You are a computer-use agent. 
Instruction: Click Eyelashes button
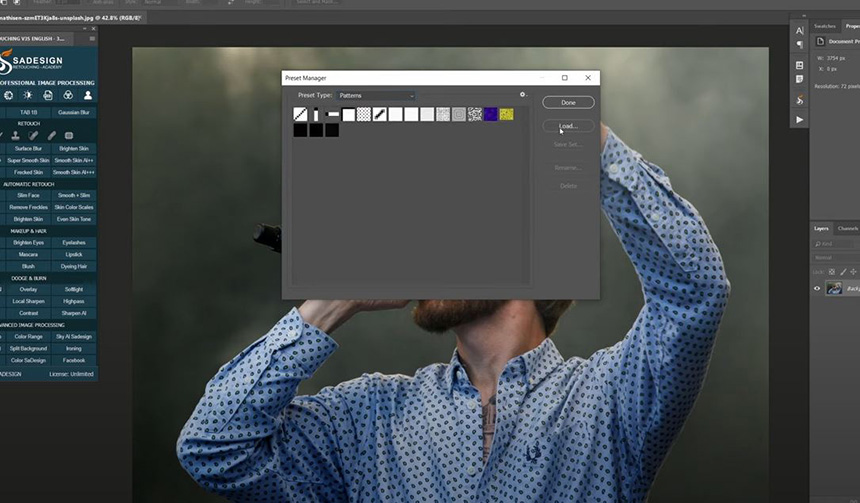point(74,242)
